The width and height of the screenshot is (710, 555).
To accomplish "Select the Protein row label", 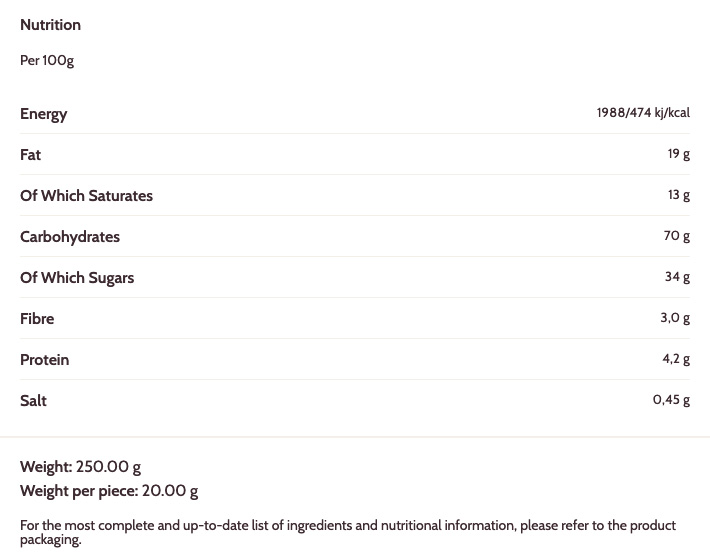I will (45, 360).
